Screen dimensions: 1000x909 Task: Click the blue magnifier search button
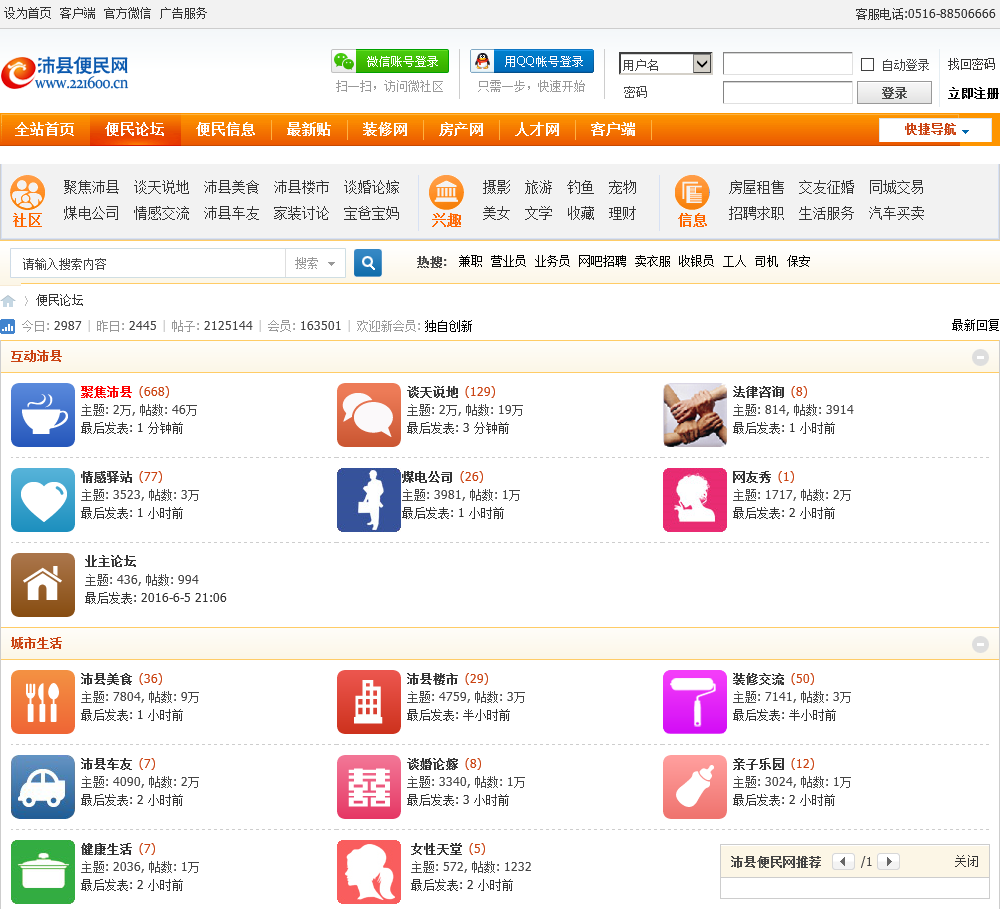pyautogui.click(x=368, y=263)
